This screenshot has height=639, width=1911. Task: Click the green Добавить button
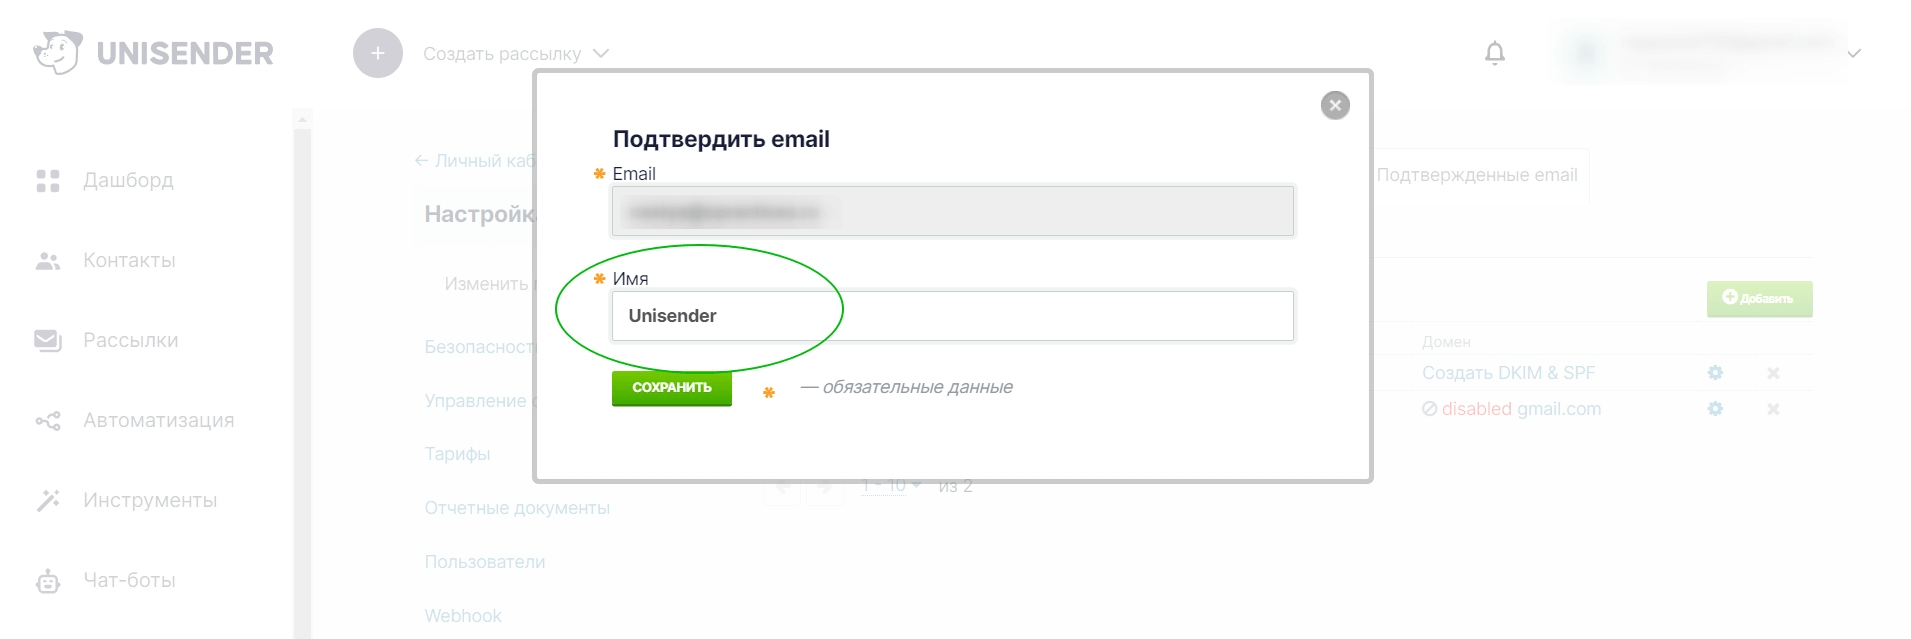1759,298
